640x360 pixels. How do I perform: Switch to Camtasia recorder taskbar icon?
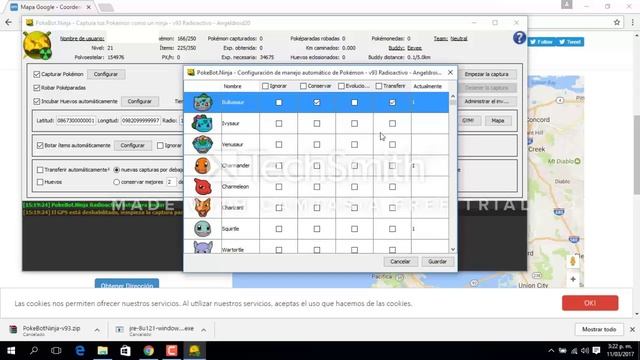171,351
